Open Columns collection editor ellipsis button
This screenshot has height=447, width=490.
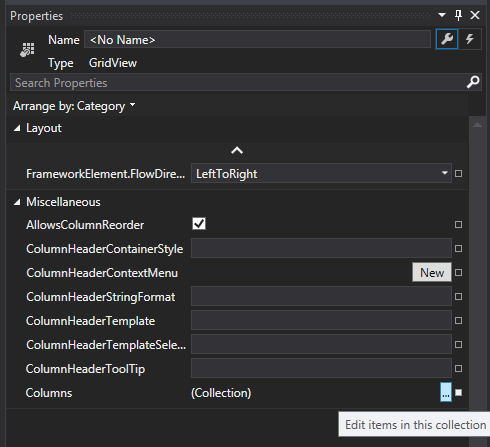pyautogui.click(x=446, y=392)
